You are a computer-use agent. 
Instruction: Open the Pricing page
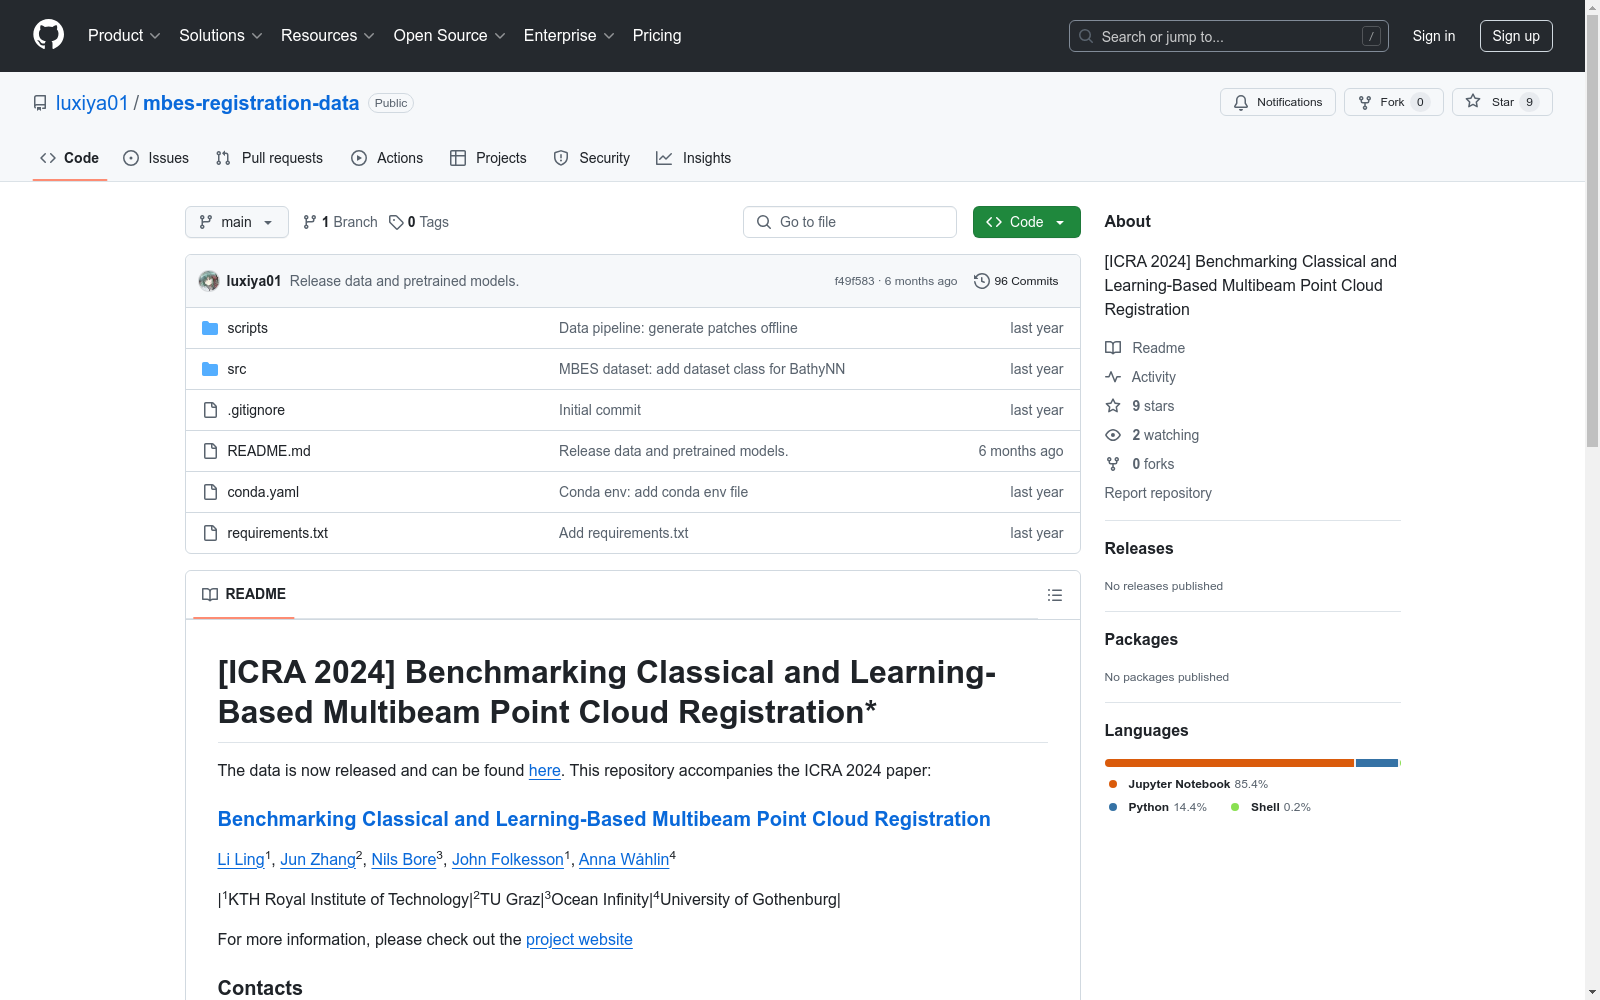657,35
